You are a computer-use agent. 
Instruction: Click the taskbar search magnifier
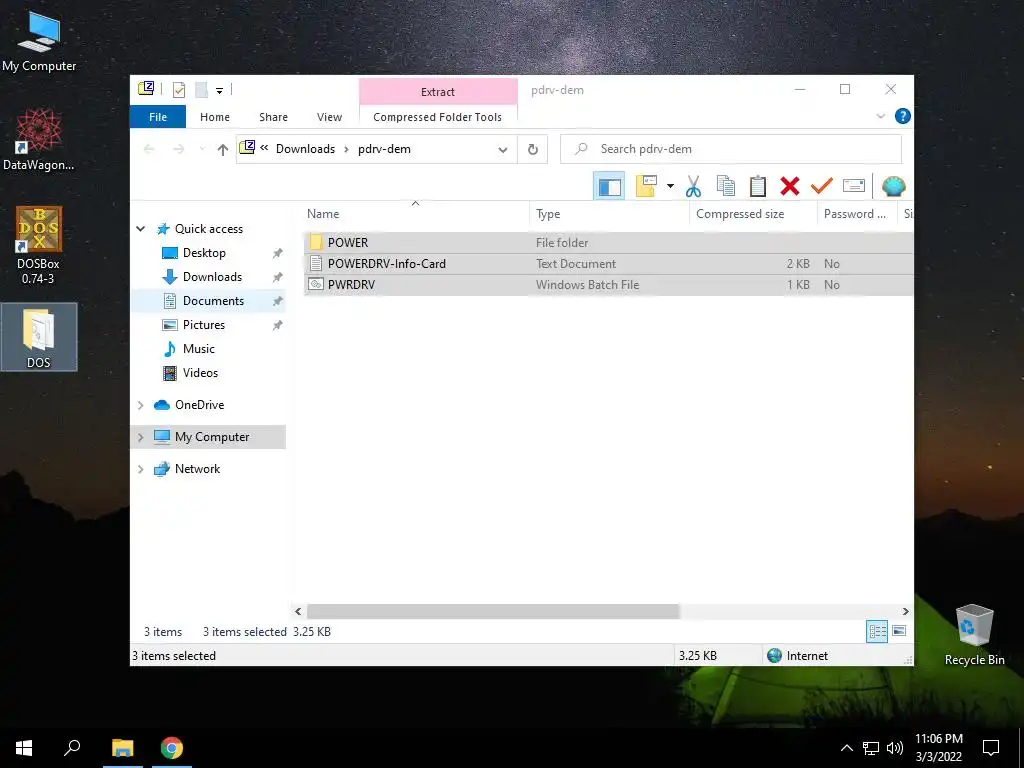click(x=72, y=748)
